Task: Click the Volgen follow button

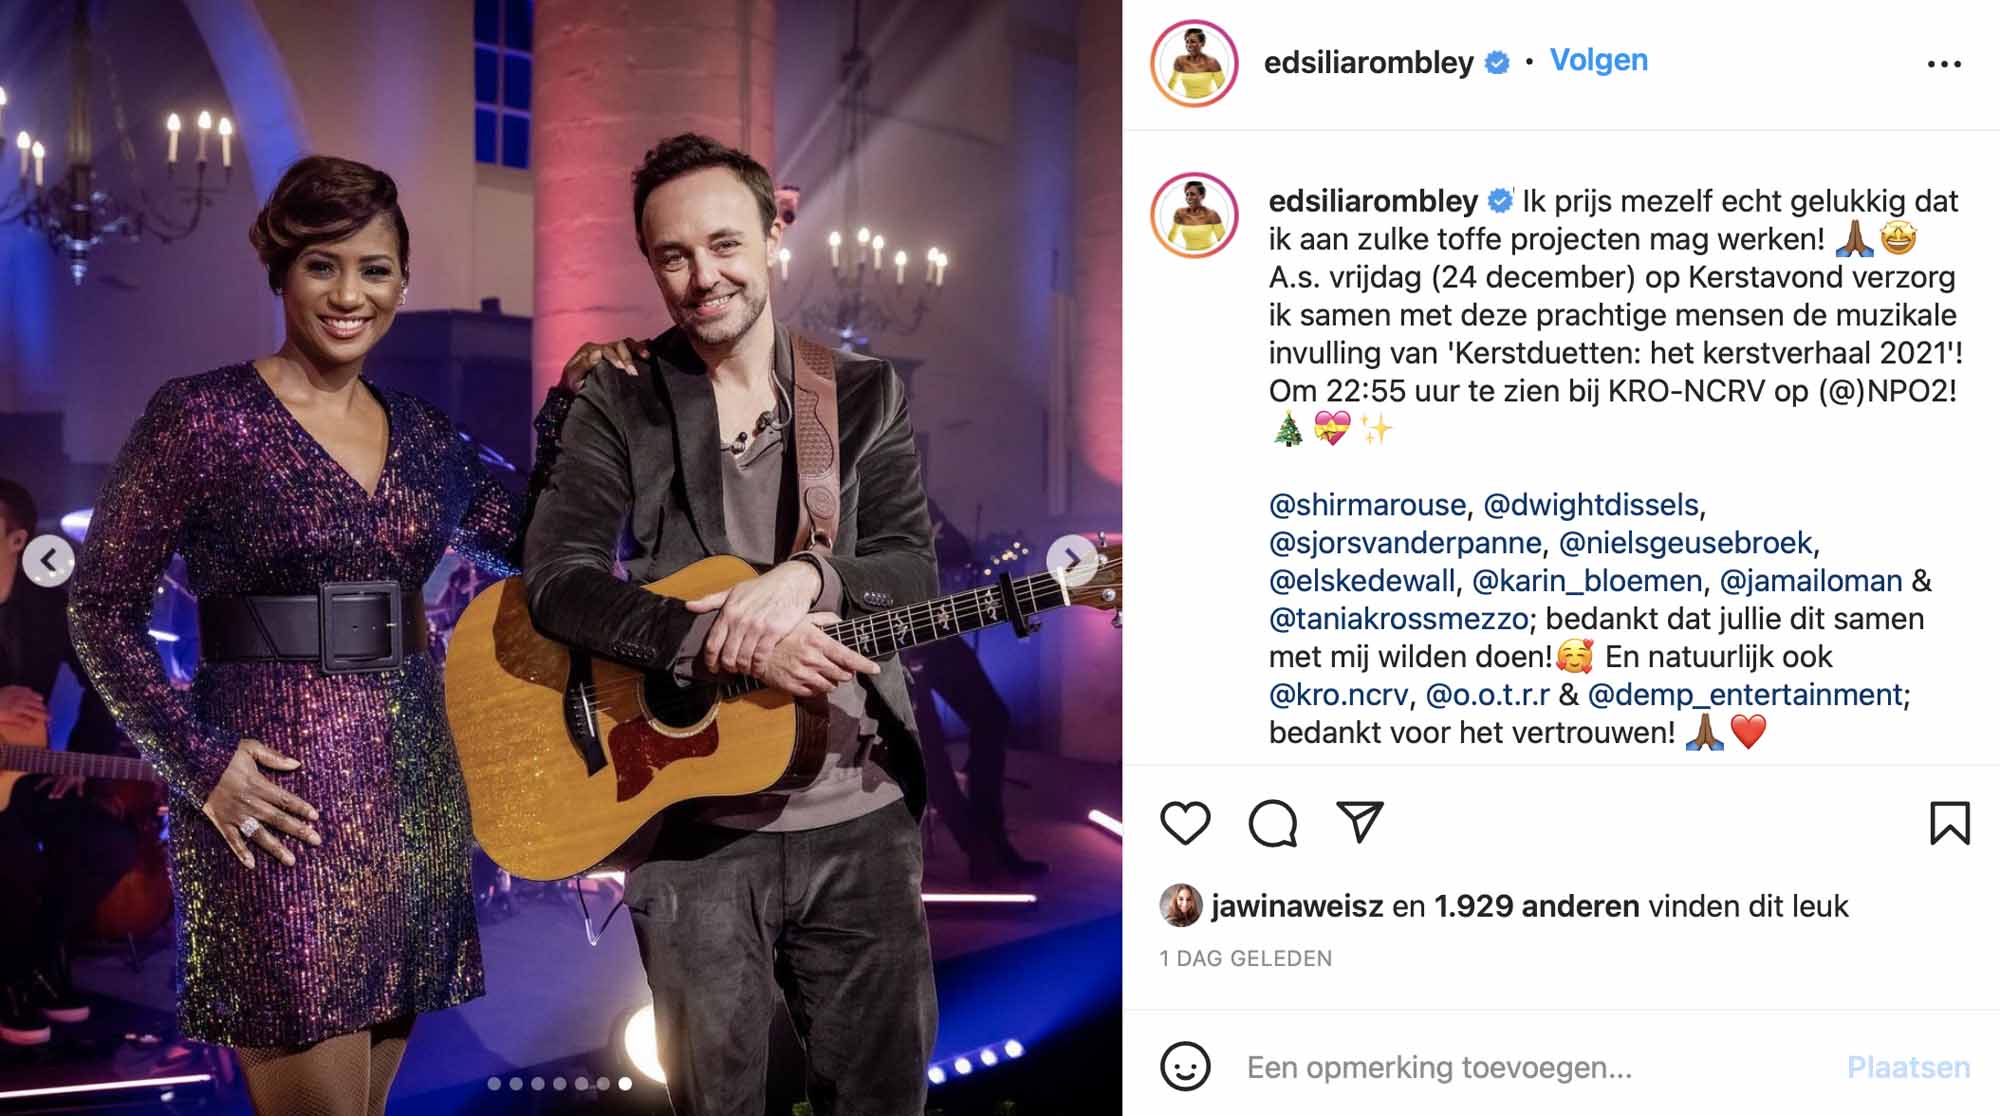Action: pyautogui.click(x=1598, y=60)
